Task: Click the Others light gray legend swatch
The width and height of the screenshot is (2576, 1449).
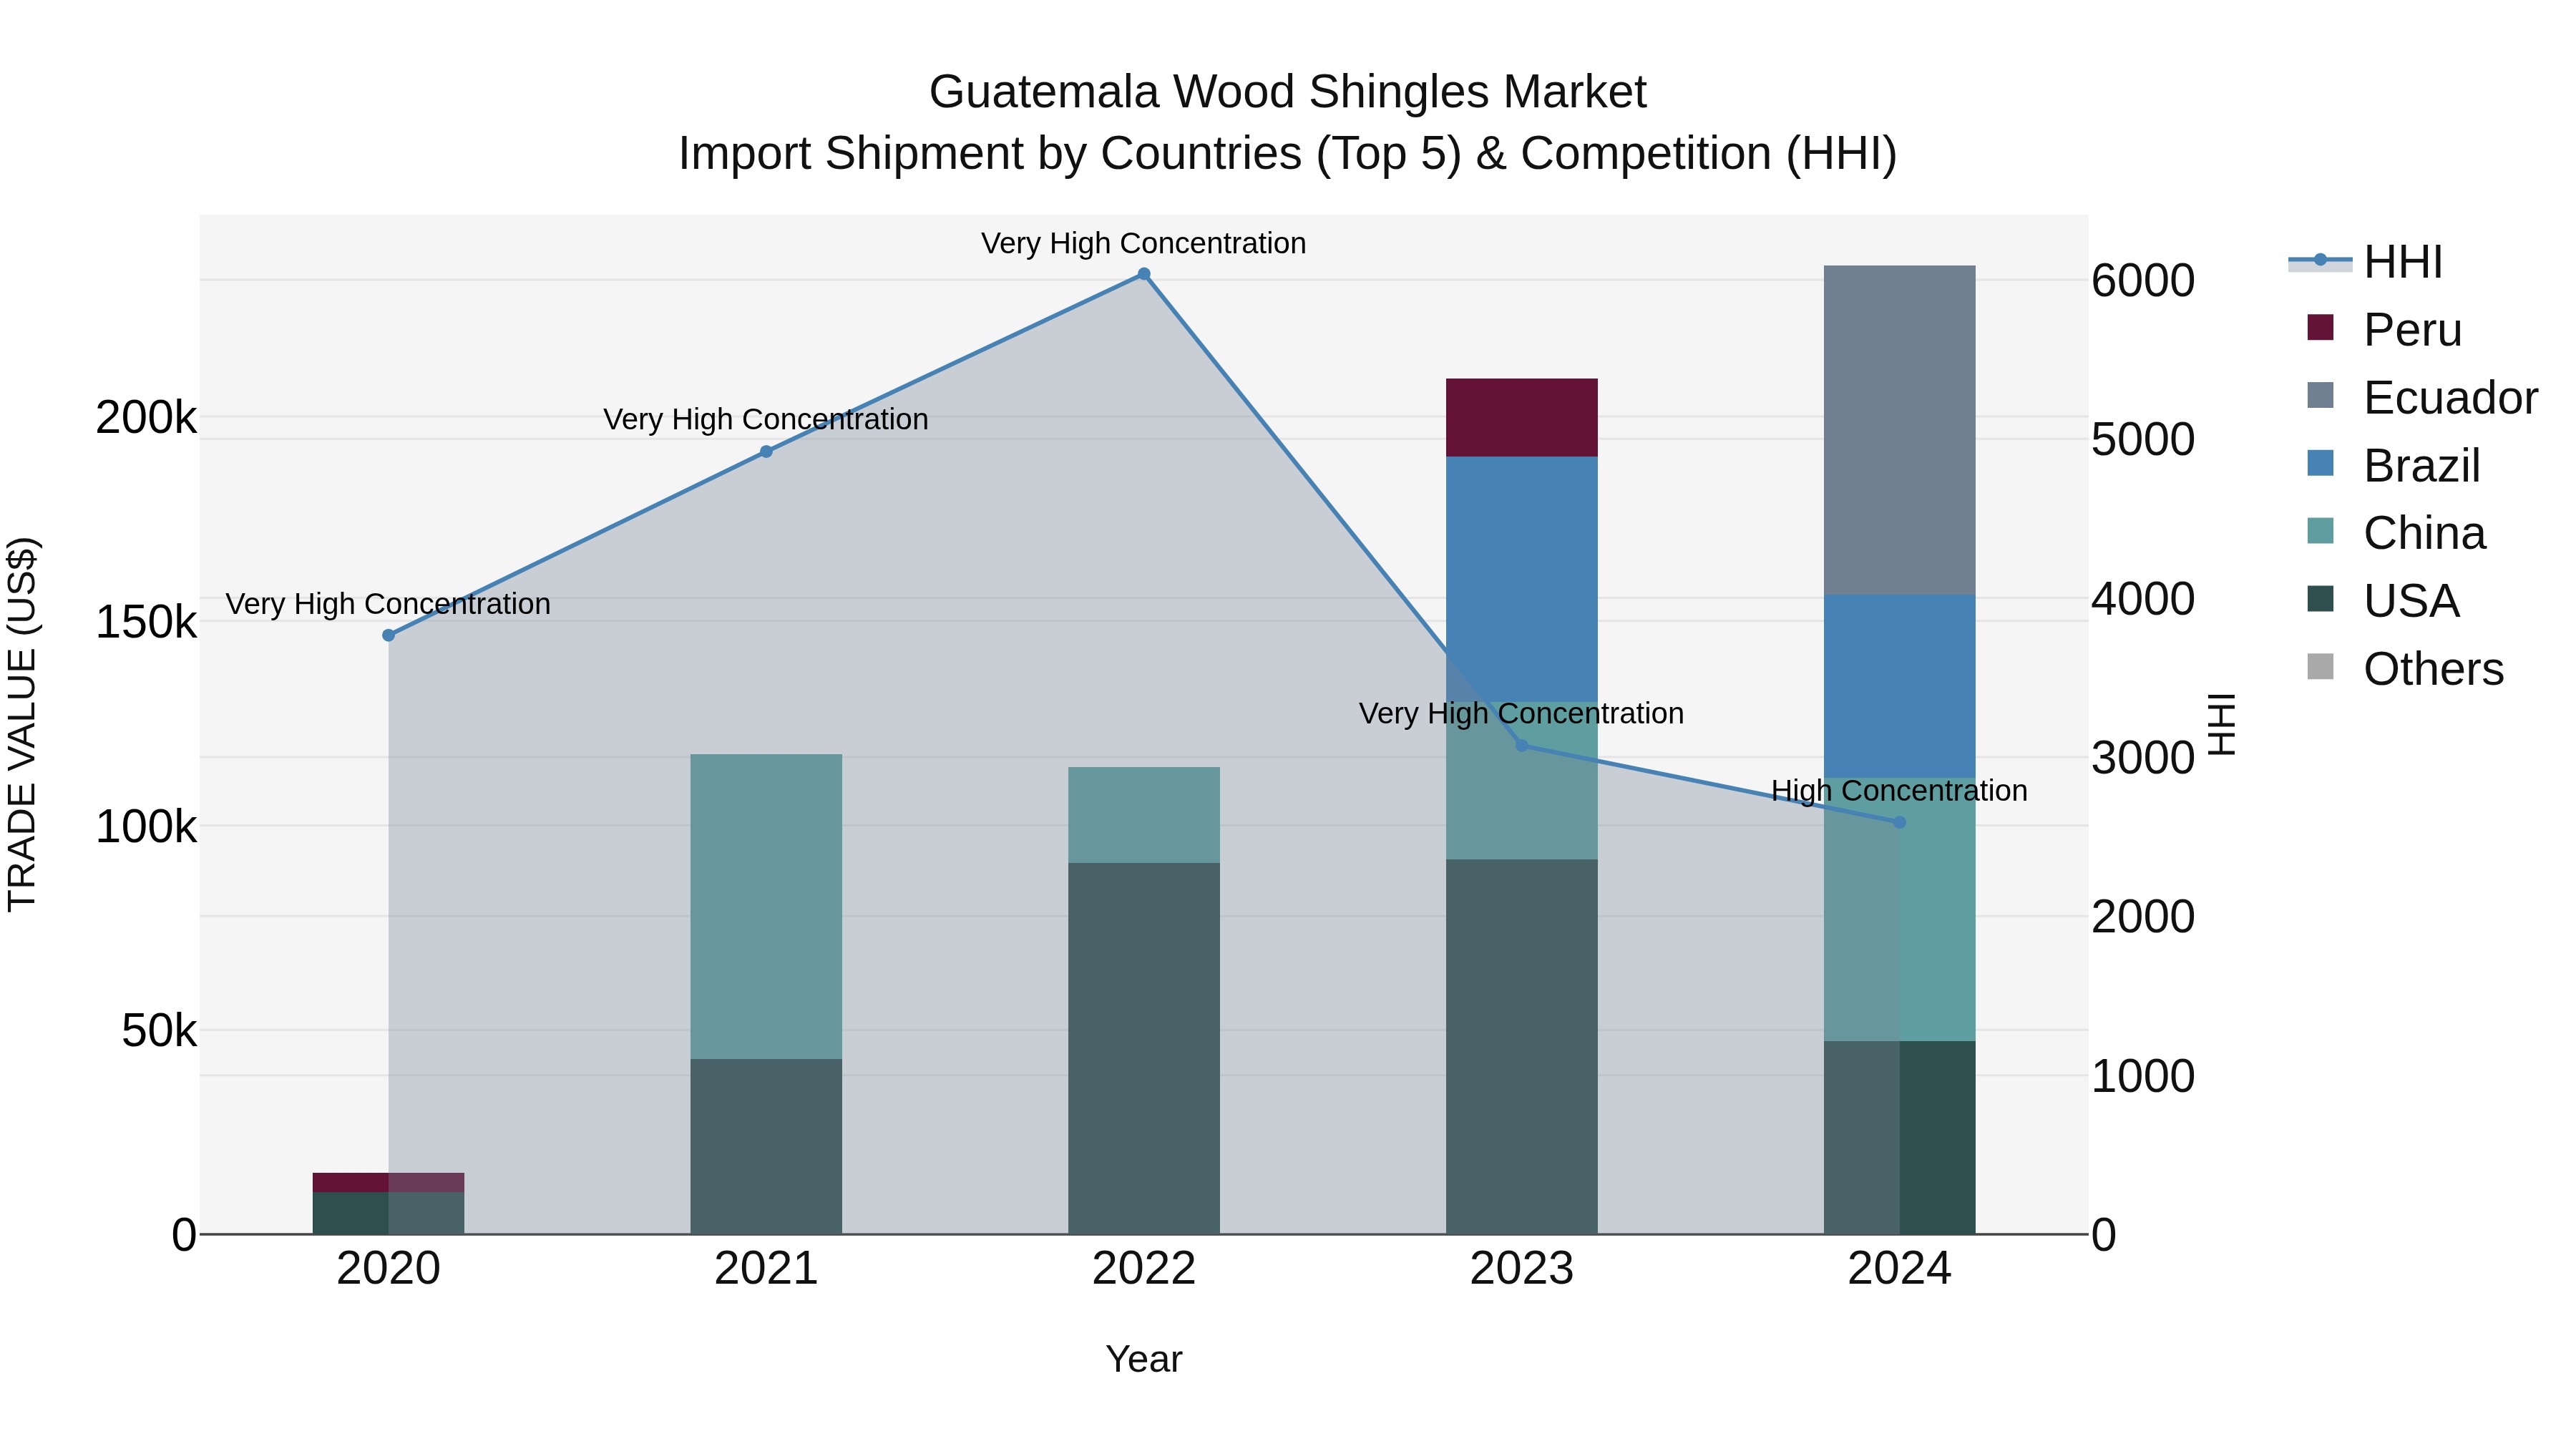Action: tap(2320, 667)
